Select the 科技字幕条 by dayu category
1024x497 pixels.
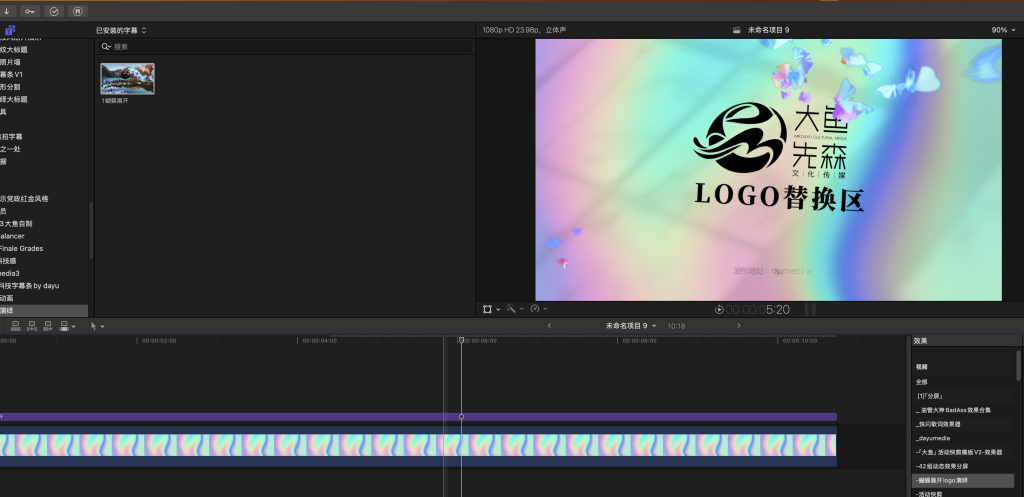pyautogui.click(x=29, y=285)
